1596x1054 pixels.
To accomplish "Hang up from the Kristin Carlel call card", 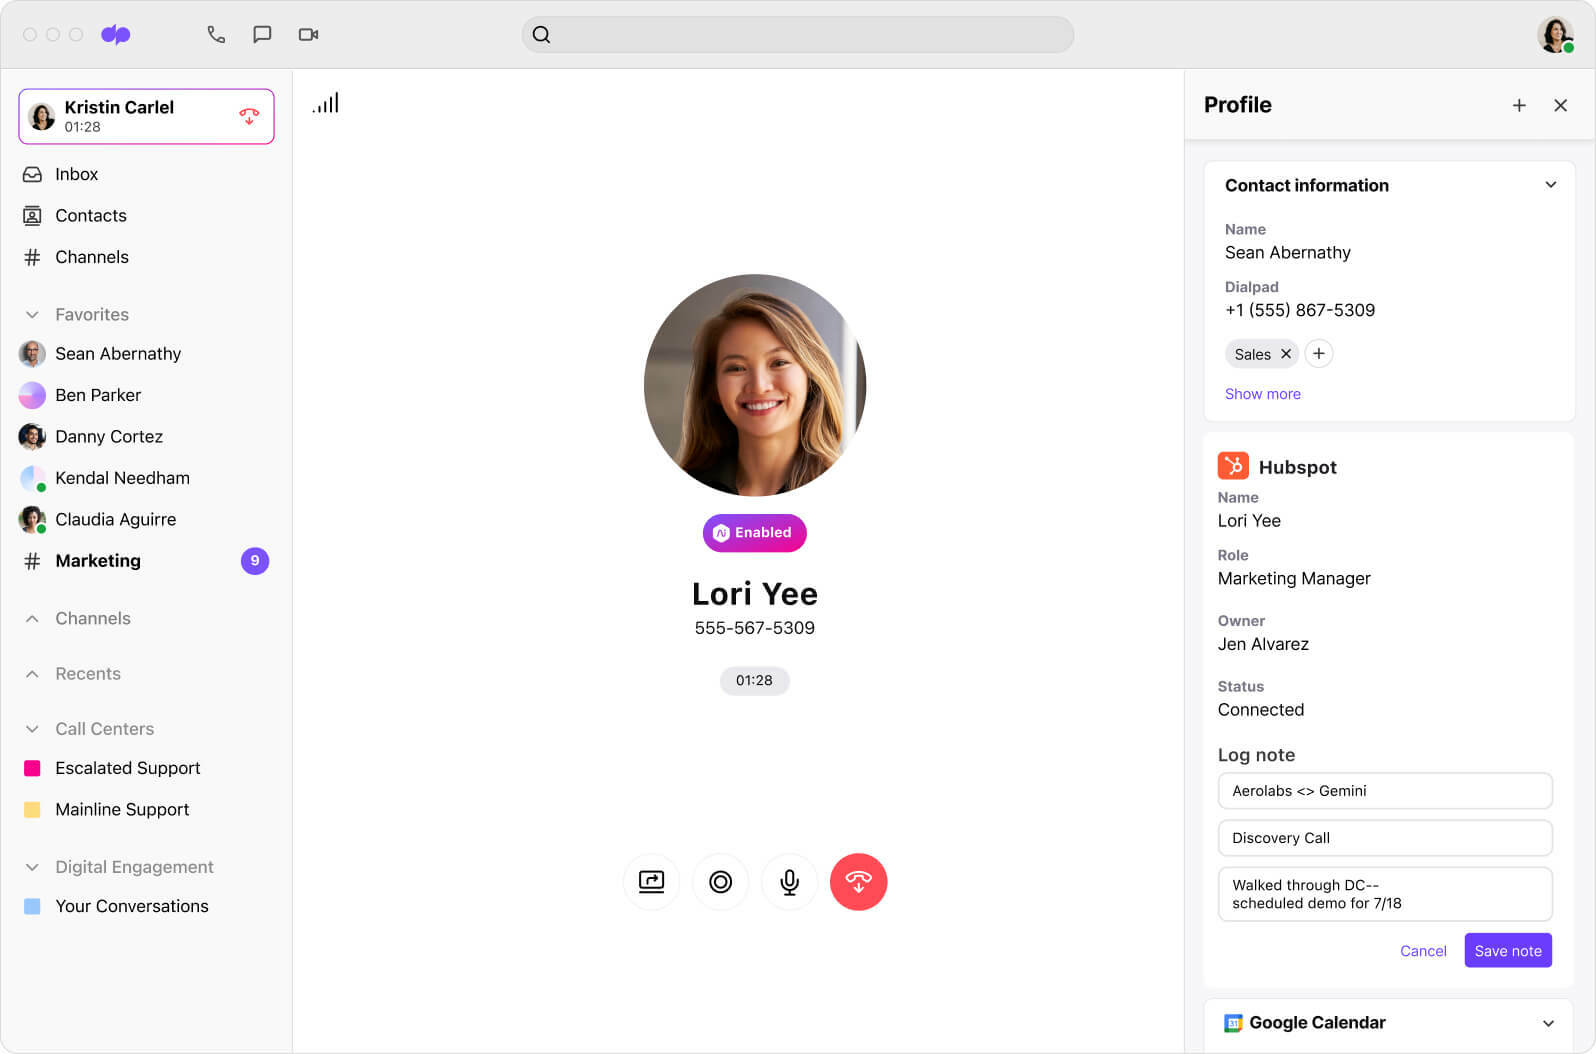I will pos(249,116).
